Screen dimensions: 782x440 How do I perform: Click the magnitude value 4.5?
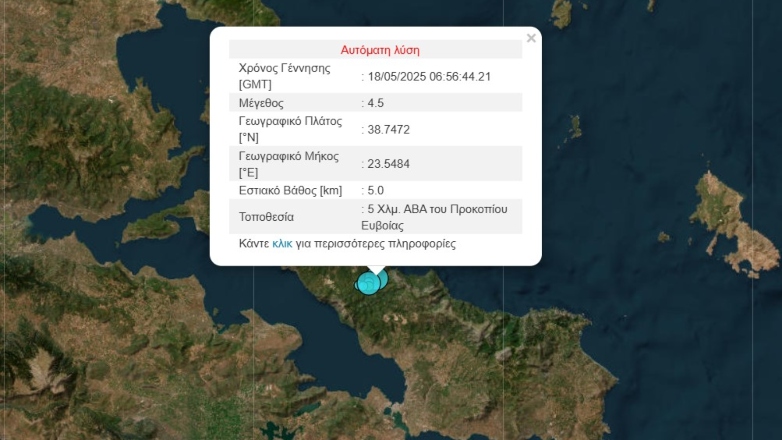coord(376,102)
